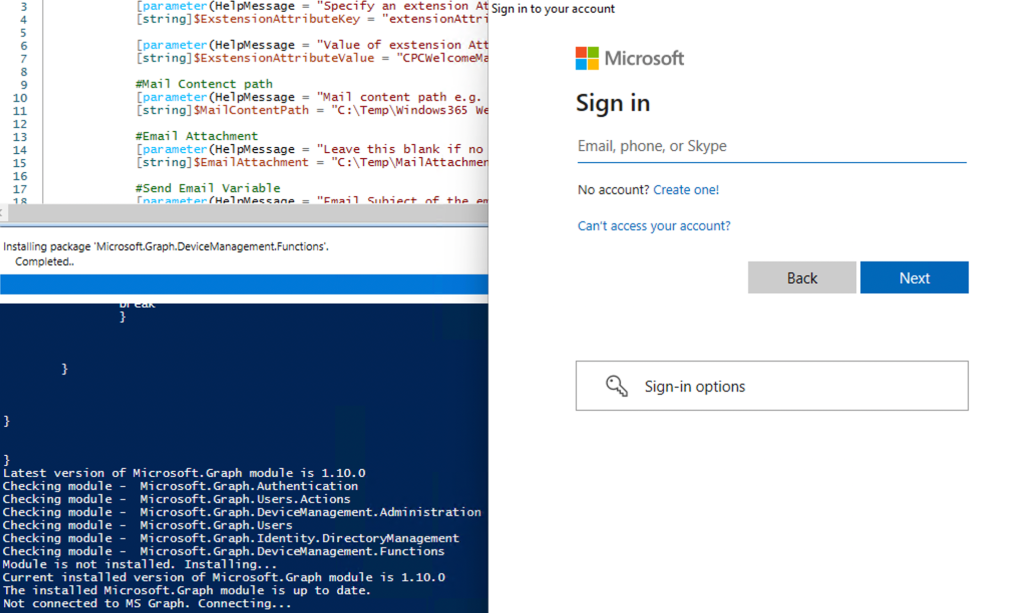The height and width of the screenshot is (613, 1024).
Task: Click line number 9 in the editor
Action: tap(24, 85)
